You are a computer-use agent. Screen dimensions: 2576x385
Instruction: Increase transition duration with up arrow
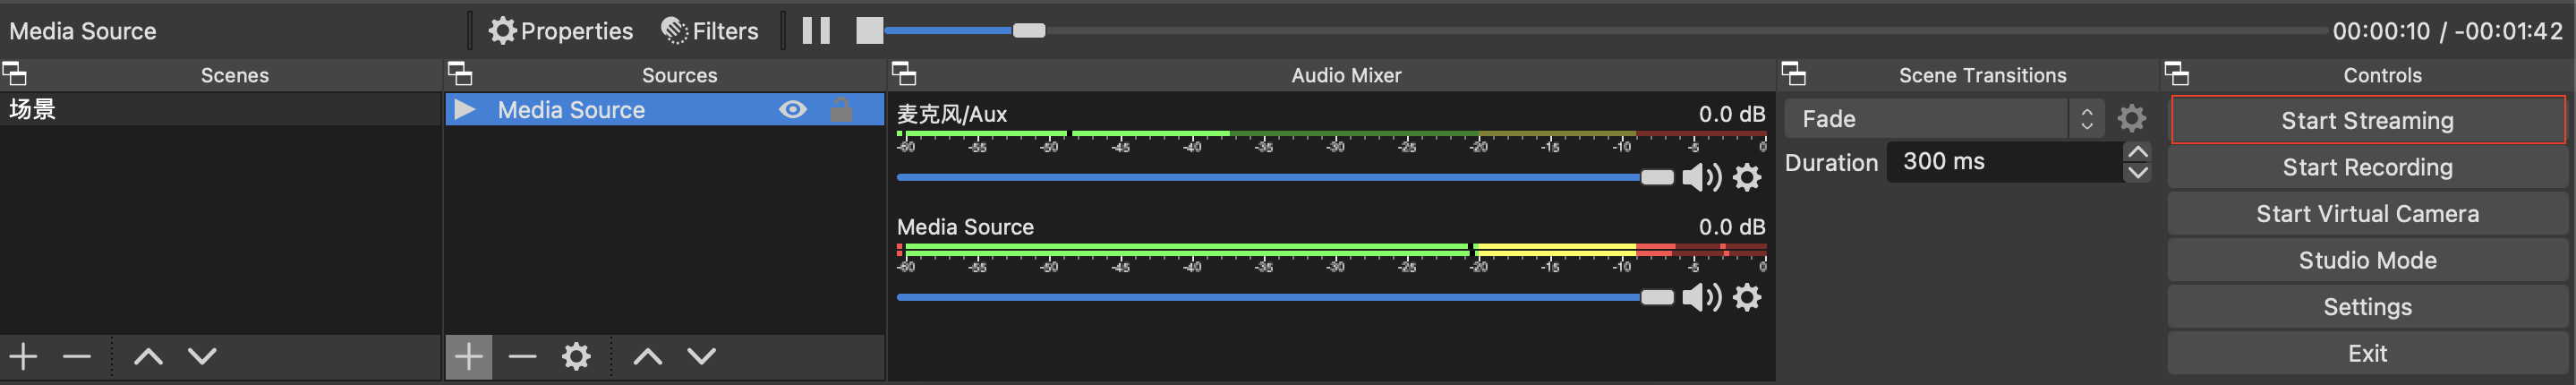pos(2137,152)
